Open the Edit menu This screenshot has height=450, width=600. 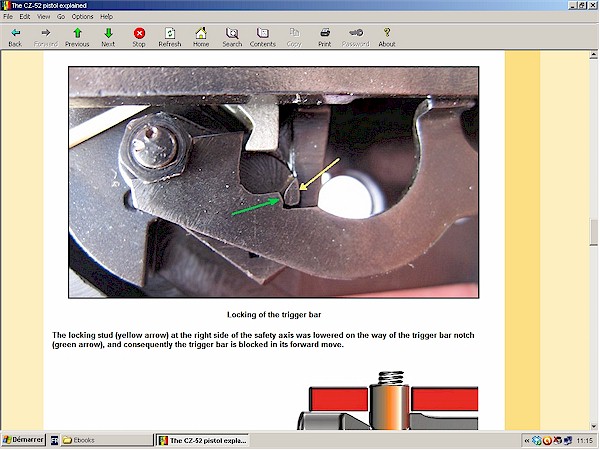pos(25,16)
